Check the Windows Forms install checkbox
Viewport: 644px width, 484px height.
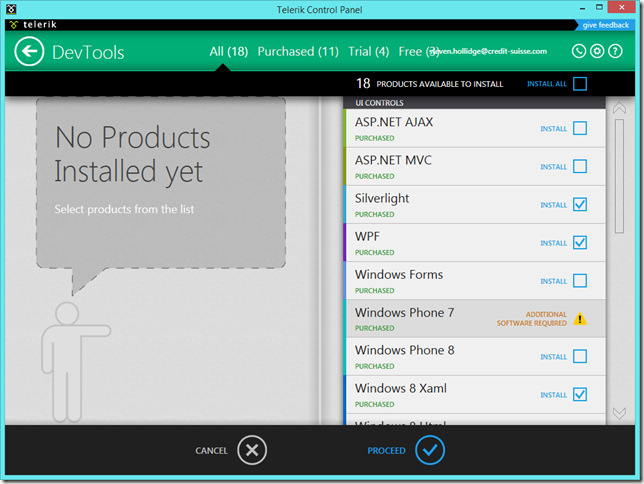pos(580,281)
